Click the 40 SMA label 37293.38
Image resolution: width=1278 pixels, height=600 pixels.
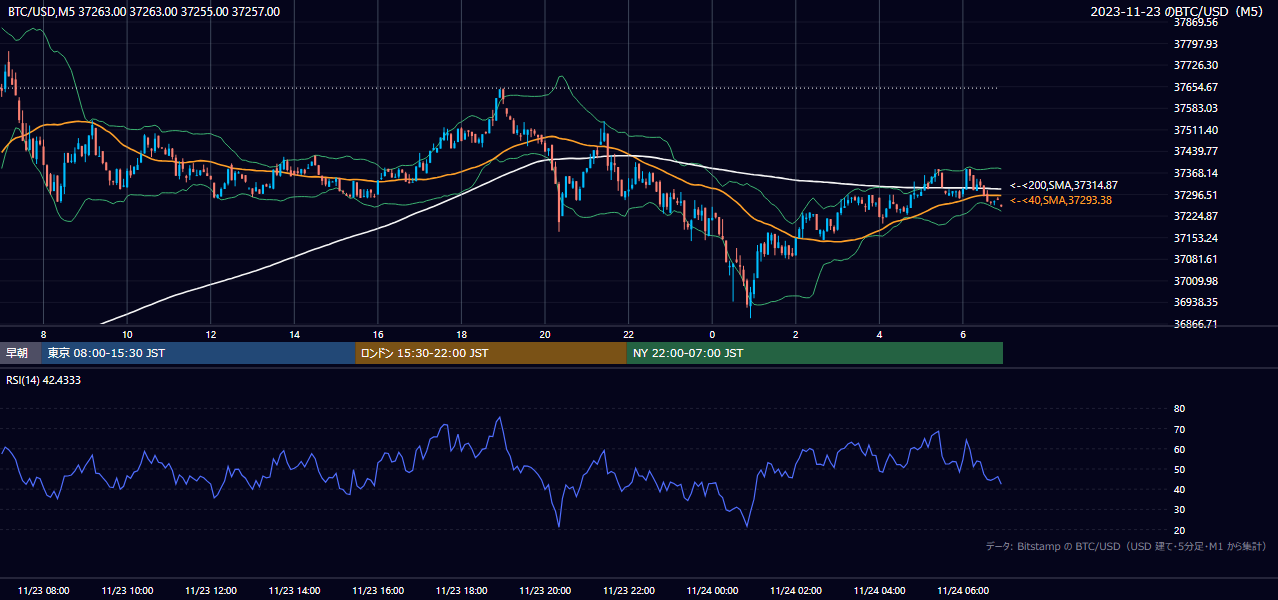click(1061, 200)
